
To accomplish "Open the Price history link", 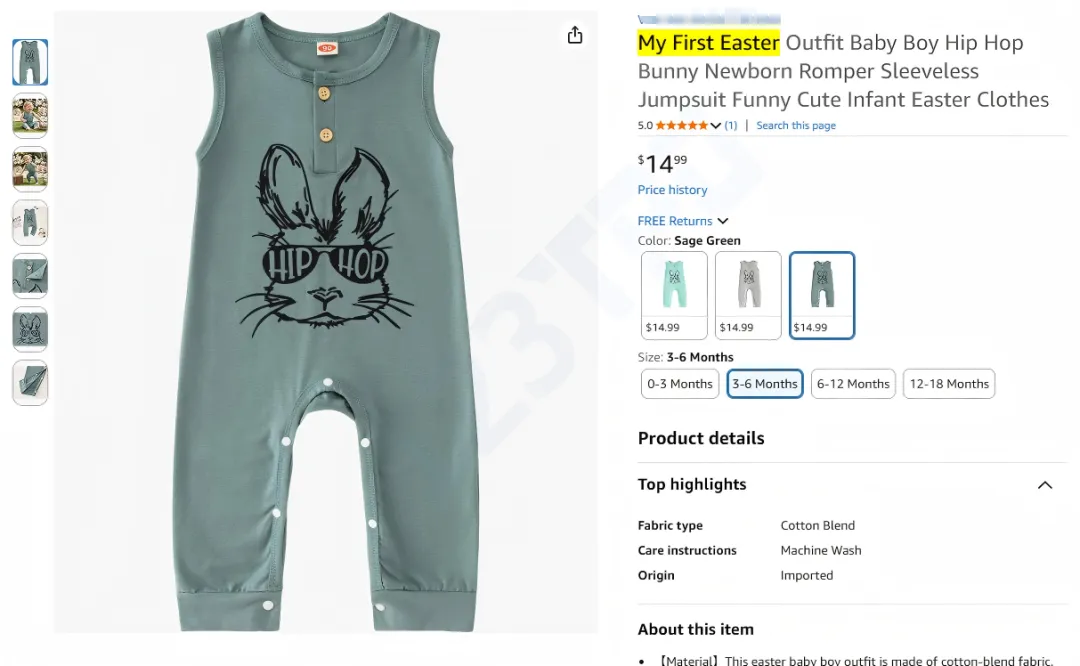I will pos(672,190).
